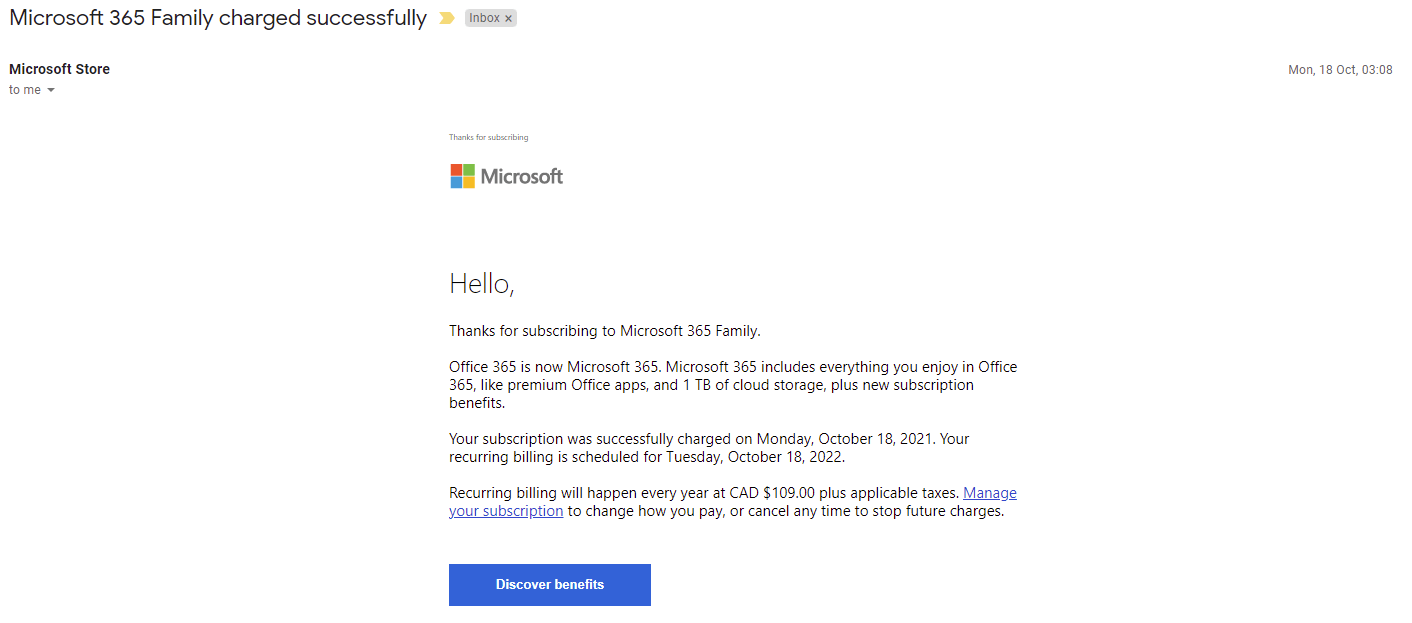Screen dimensions: 1412x623
Task: Open the 'Manage your subscription' link
Action: (989, 493)
